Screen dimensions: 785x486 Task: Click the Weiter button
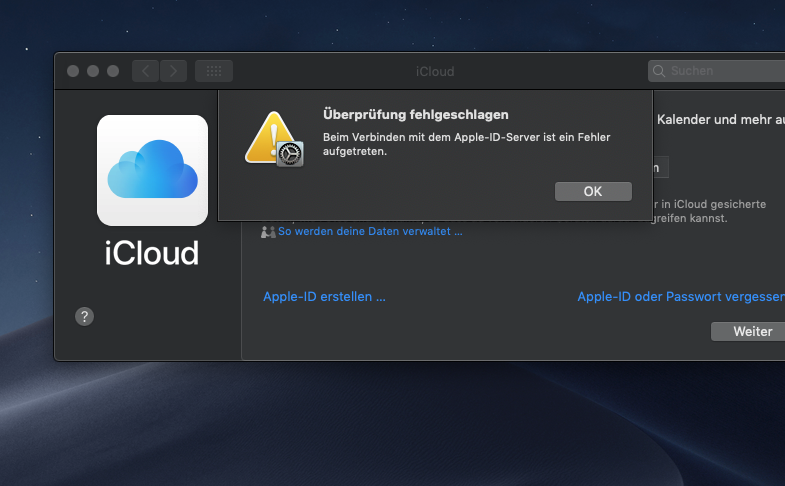pyautogui.click(x=748, y=331)
